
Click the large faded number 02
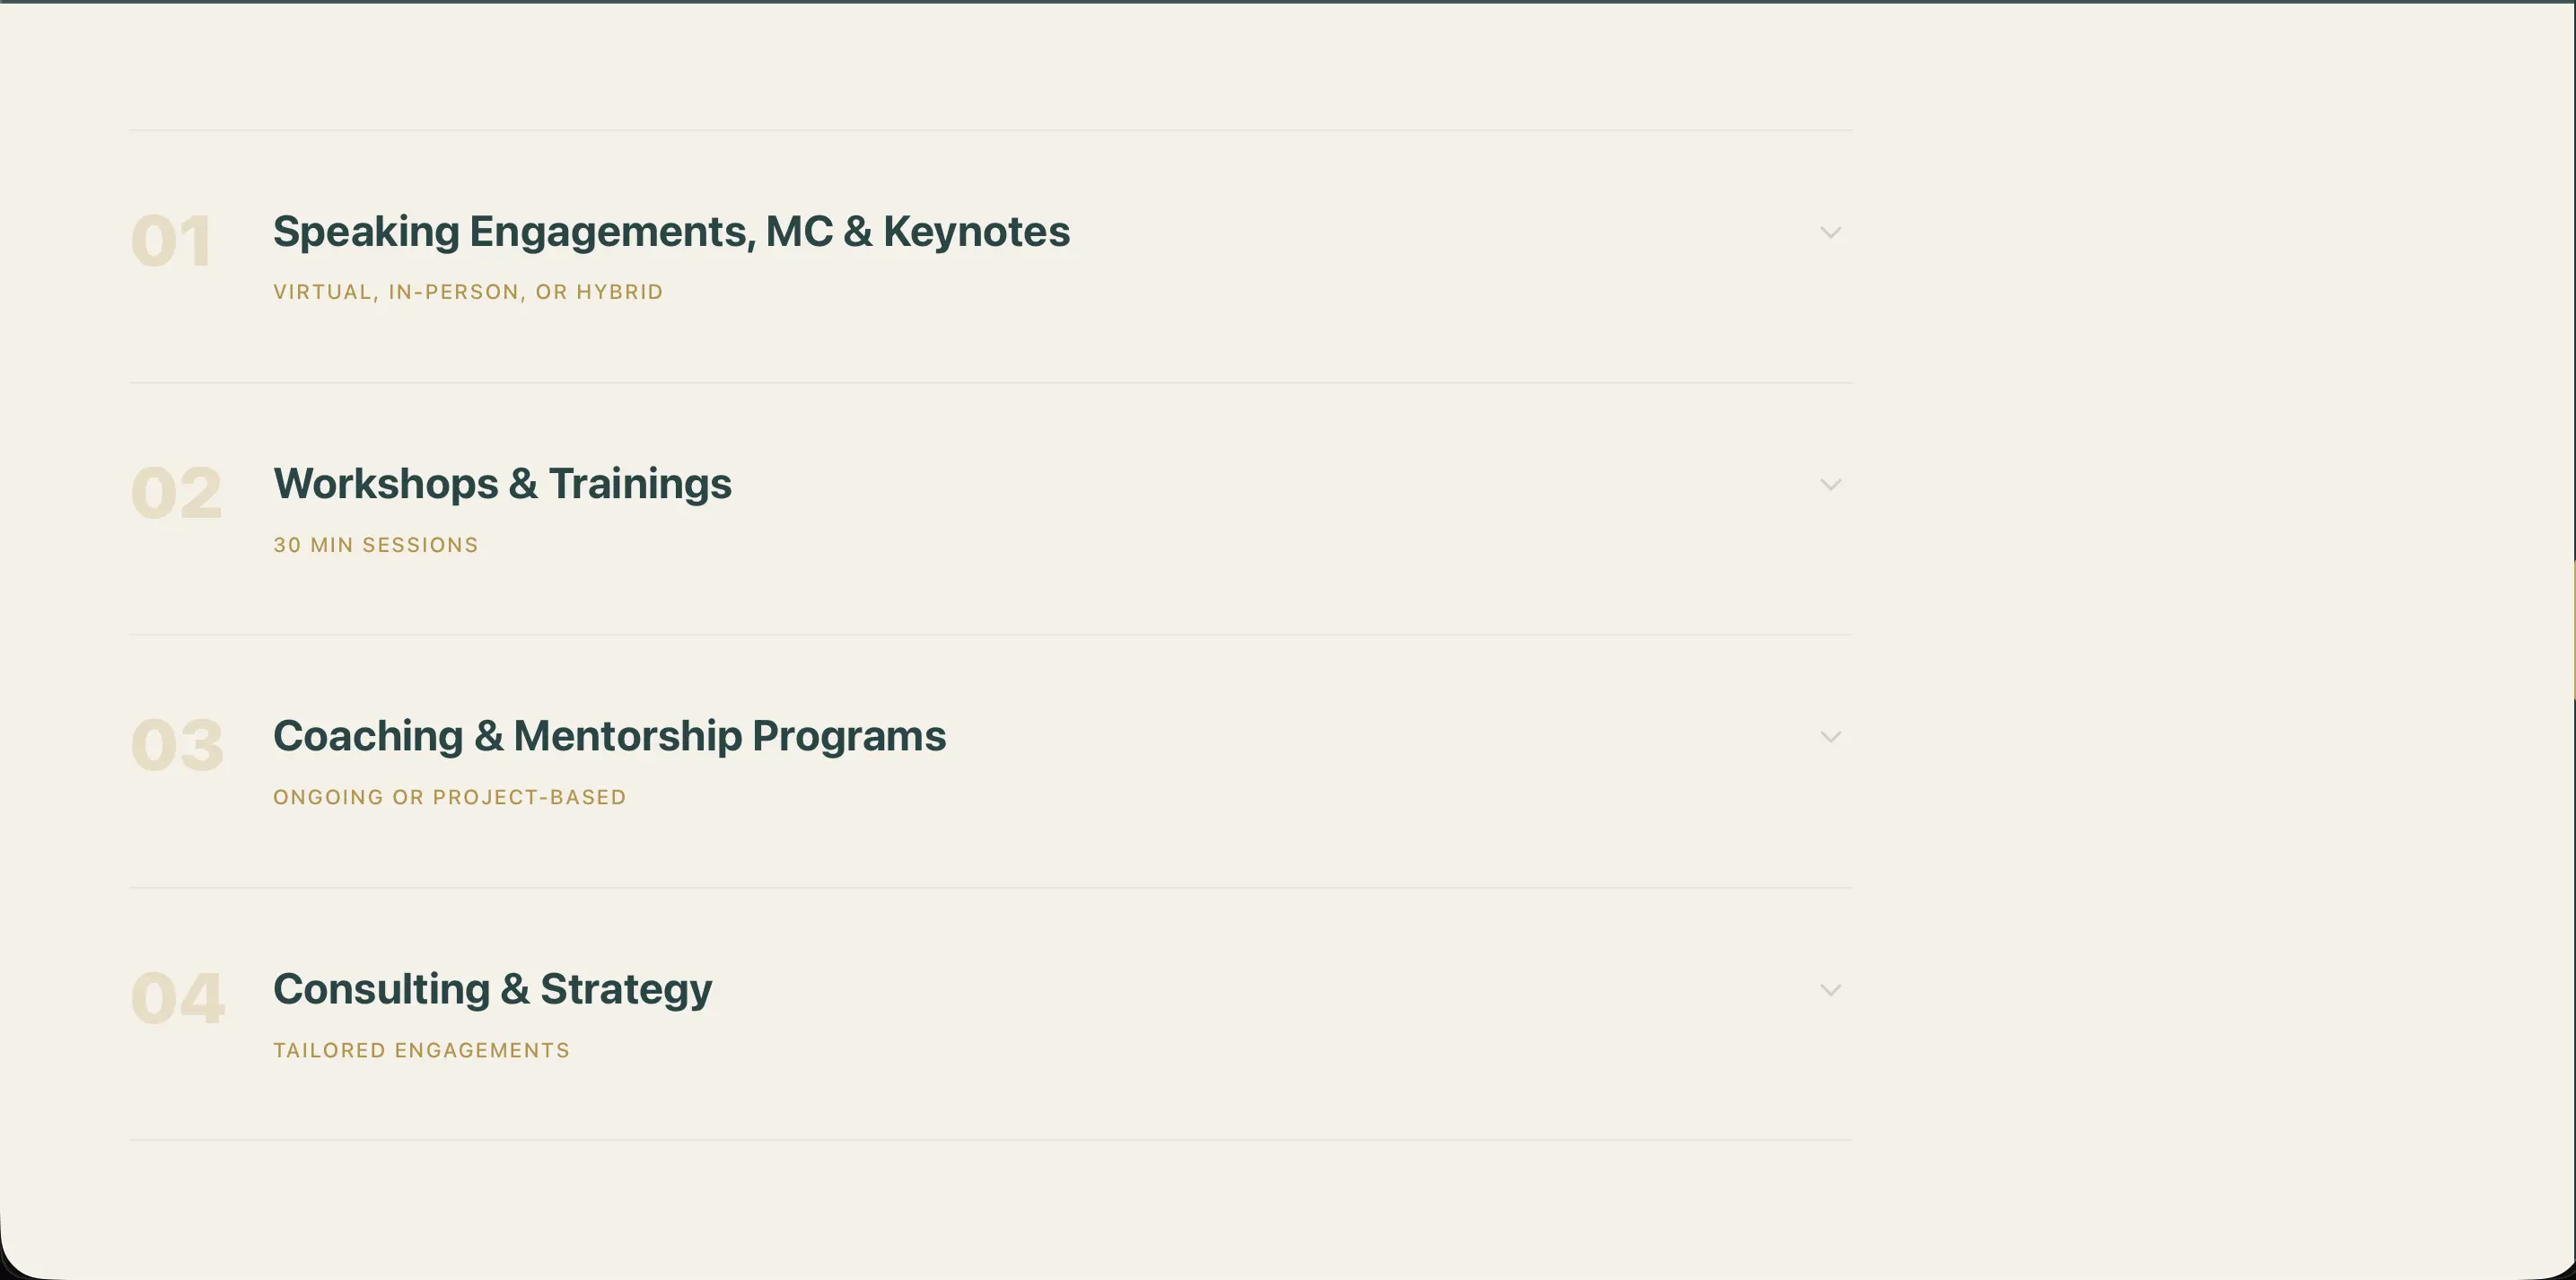(x=176, y=493)
